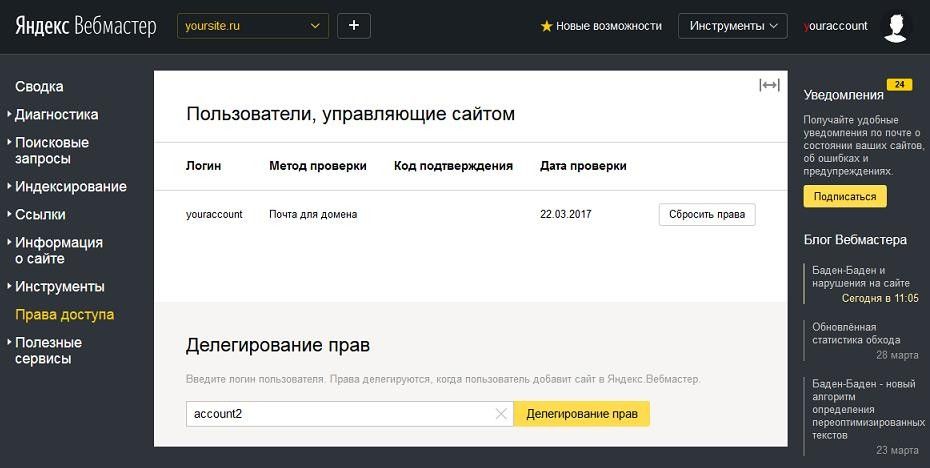The width and height of the screenshot is (930, 468).
Task: Open the user avatar profile icon
Action: [x=895, y=28]
